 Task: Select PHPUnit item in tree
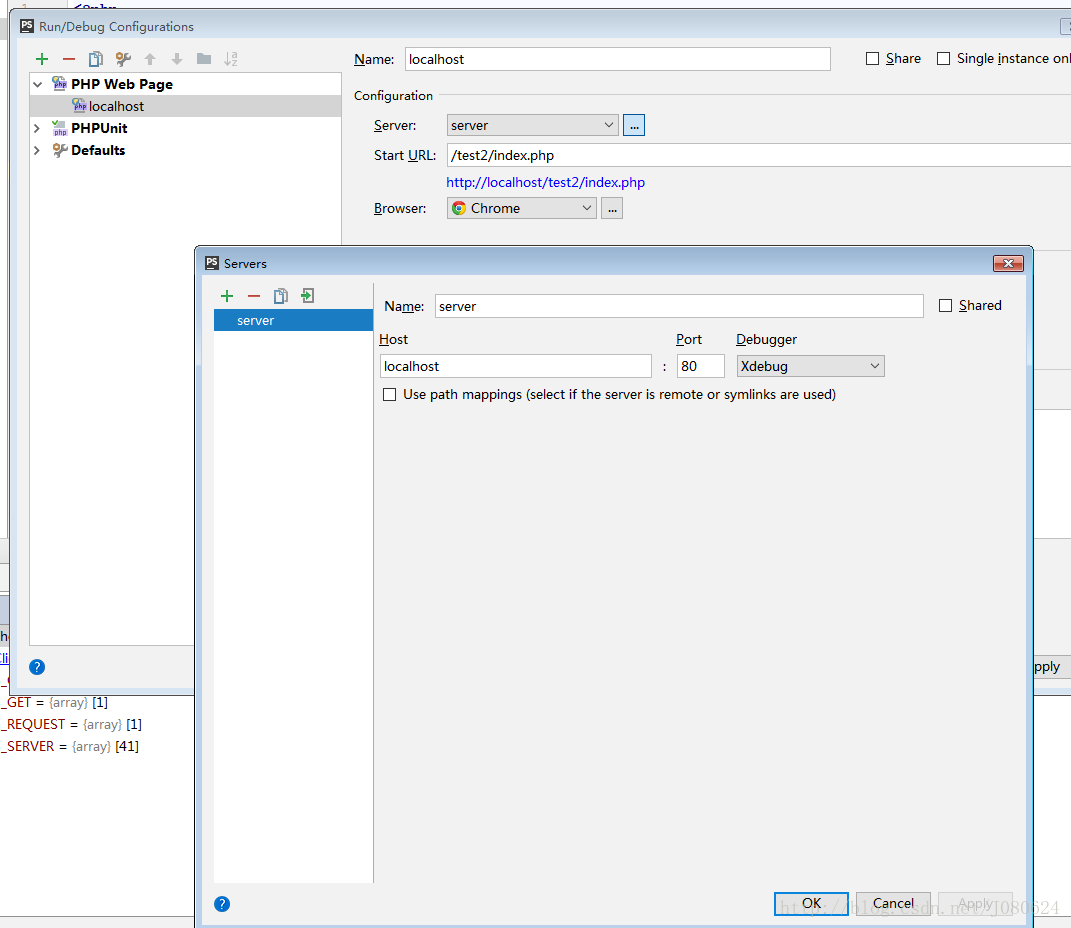pos(99,128)
